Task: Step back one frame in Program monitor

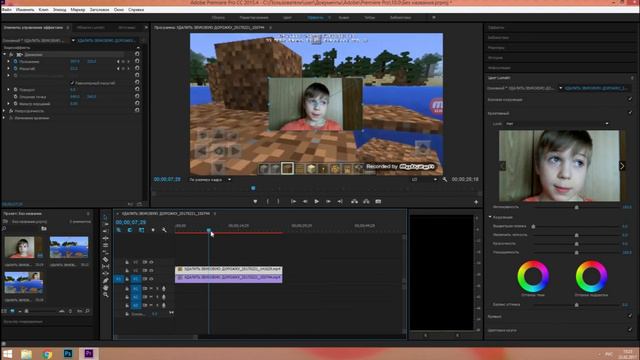Action: pos(305,202)
